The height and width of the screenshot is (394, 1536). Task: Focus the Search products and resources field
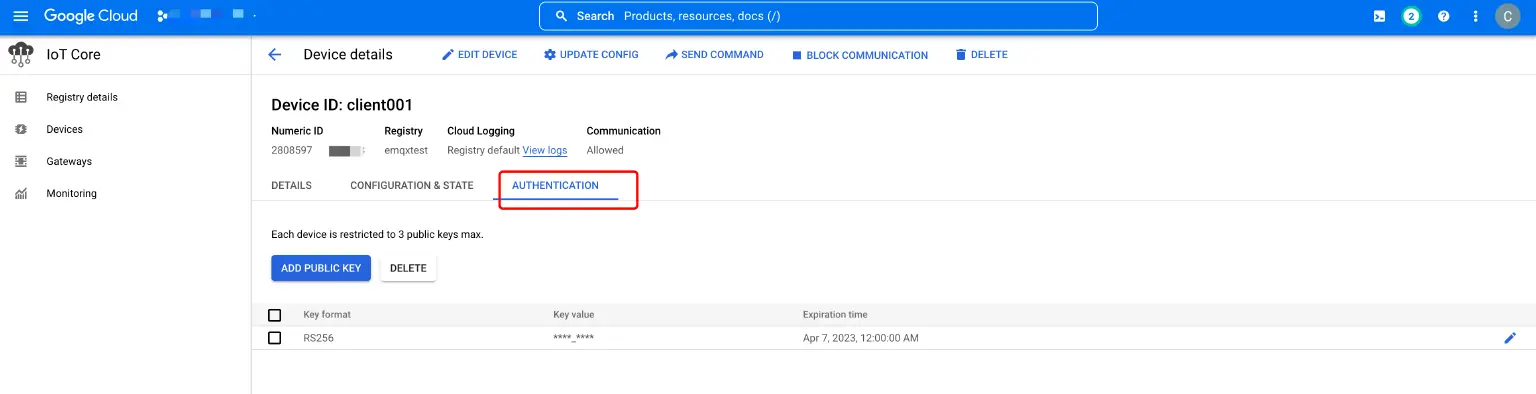tap(818, 16)
